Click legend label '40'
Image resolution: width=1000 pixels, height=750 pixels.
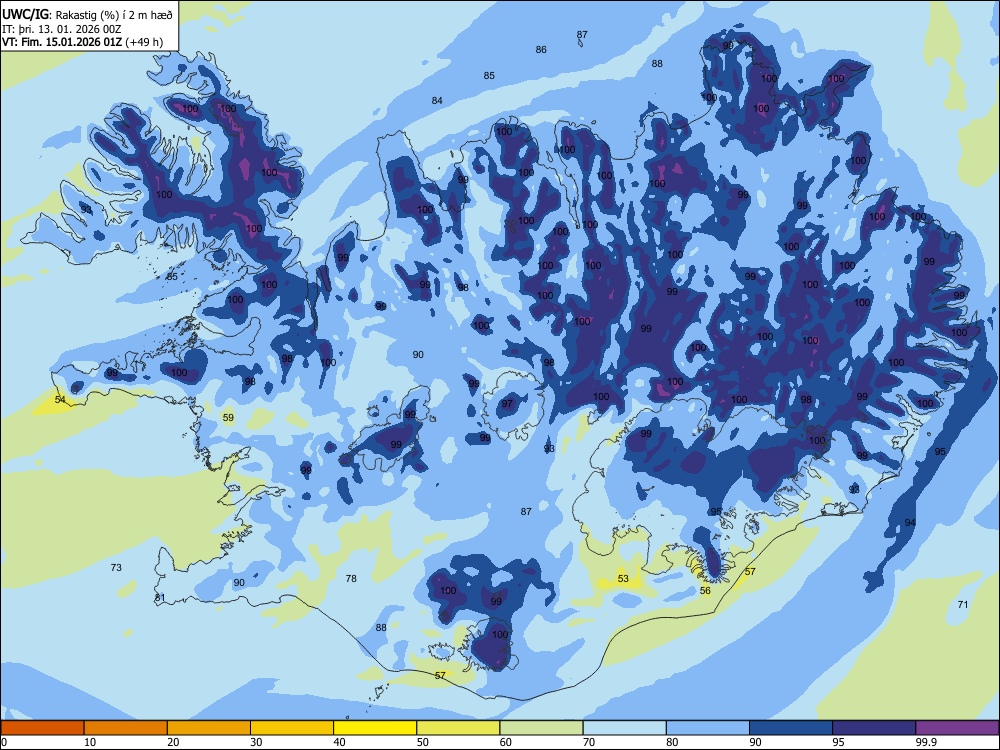(x=340, y=742)
